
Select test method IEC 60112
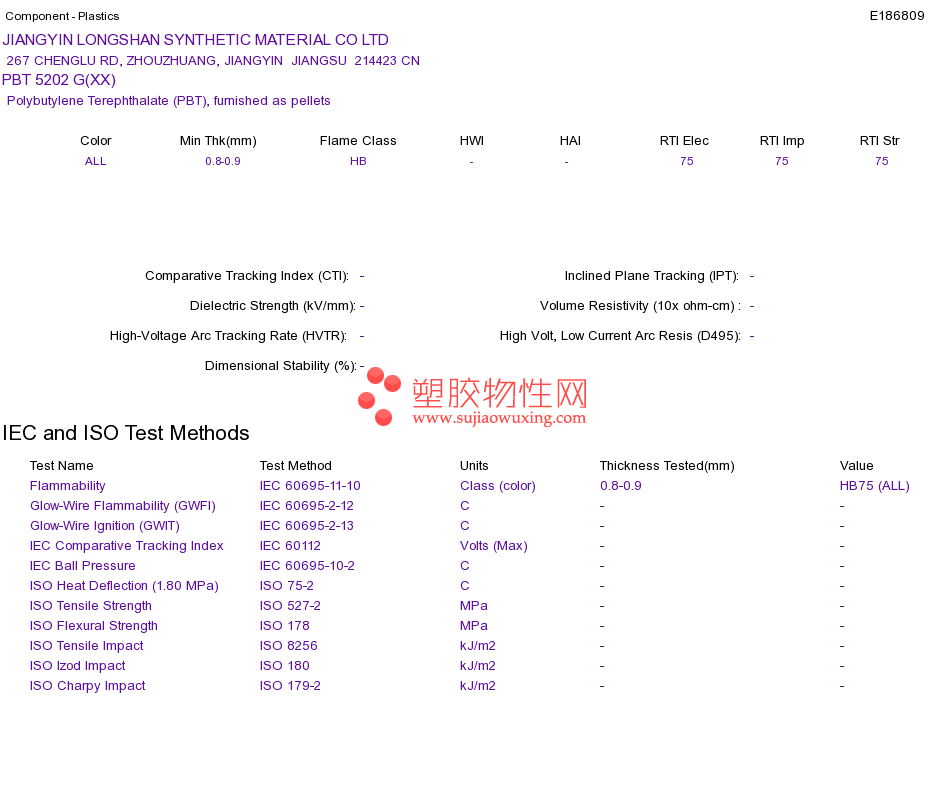[x=290, y=545]
